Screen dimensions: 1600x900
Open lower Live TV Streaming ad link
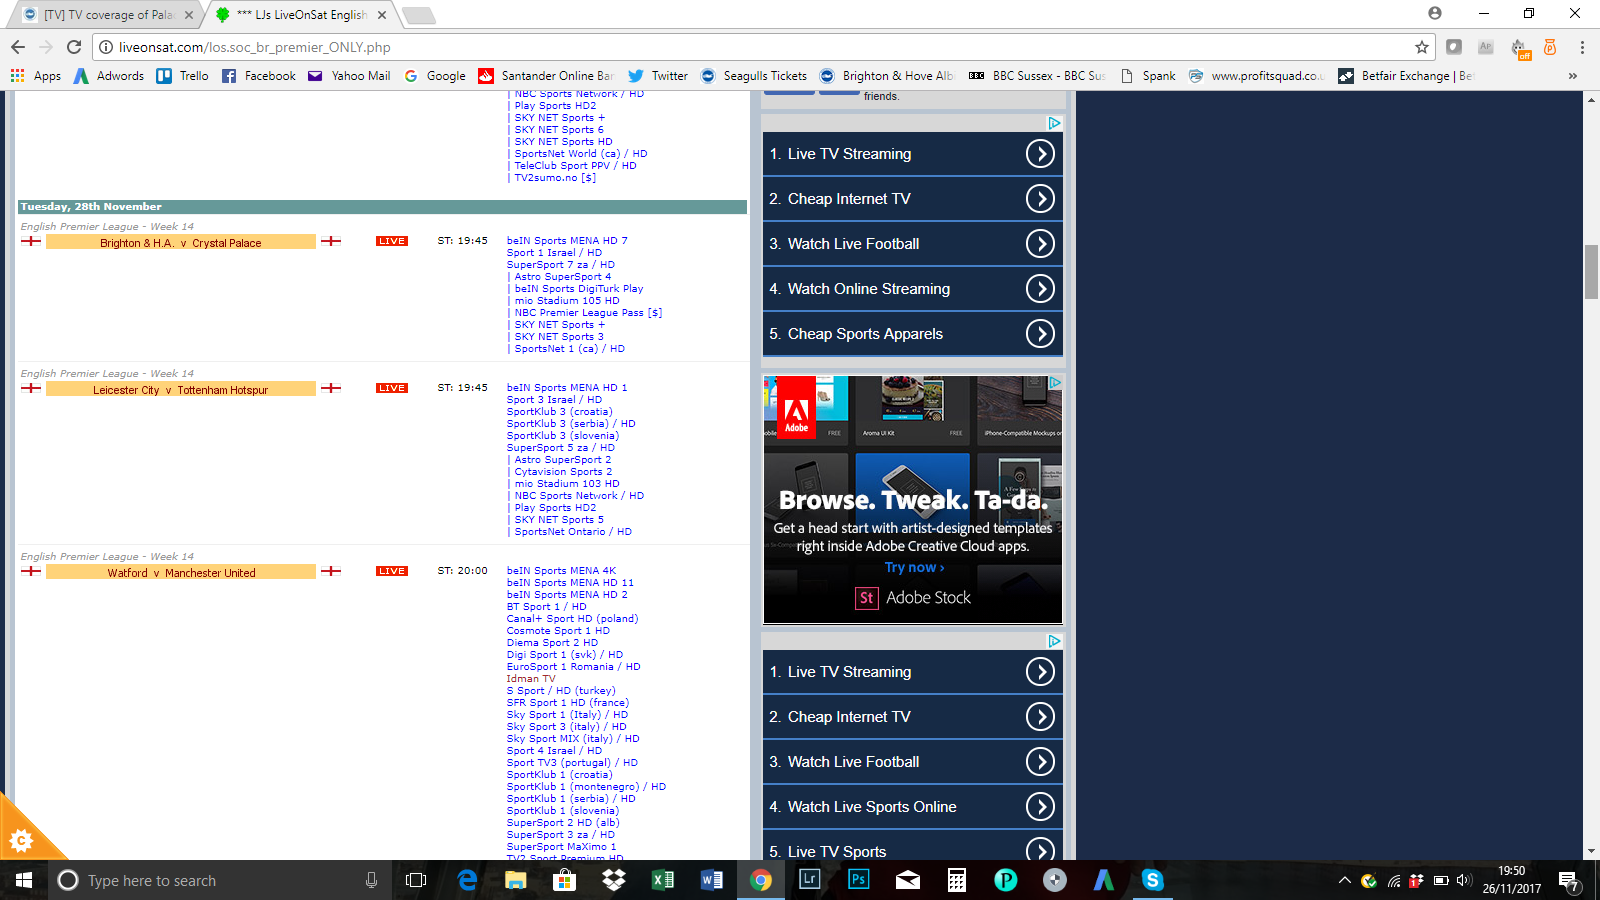(x=849, y=672)
